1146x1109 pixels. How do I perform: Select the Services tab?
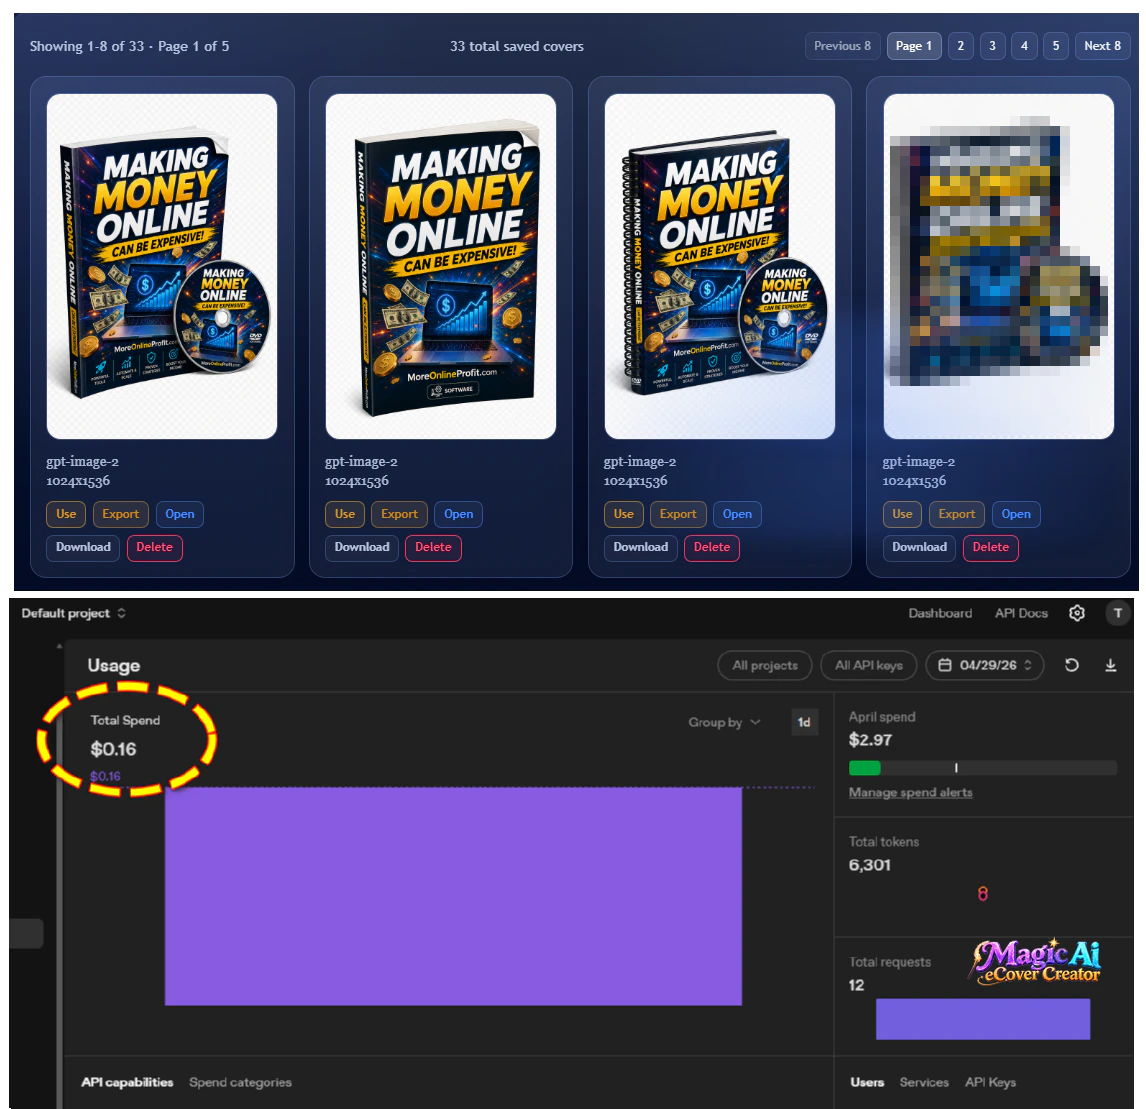pyautogui.click(x=924, y=1082)
